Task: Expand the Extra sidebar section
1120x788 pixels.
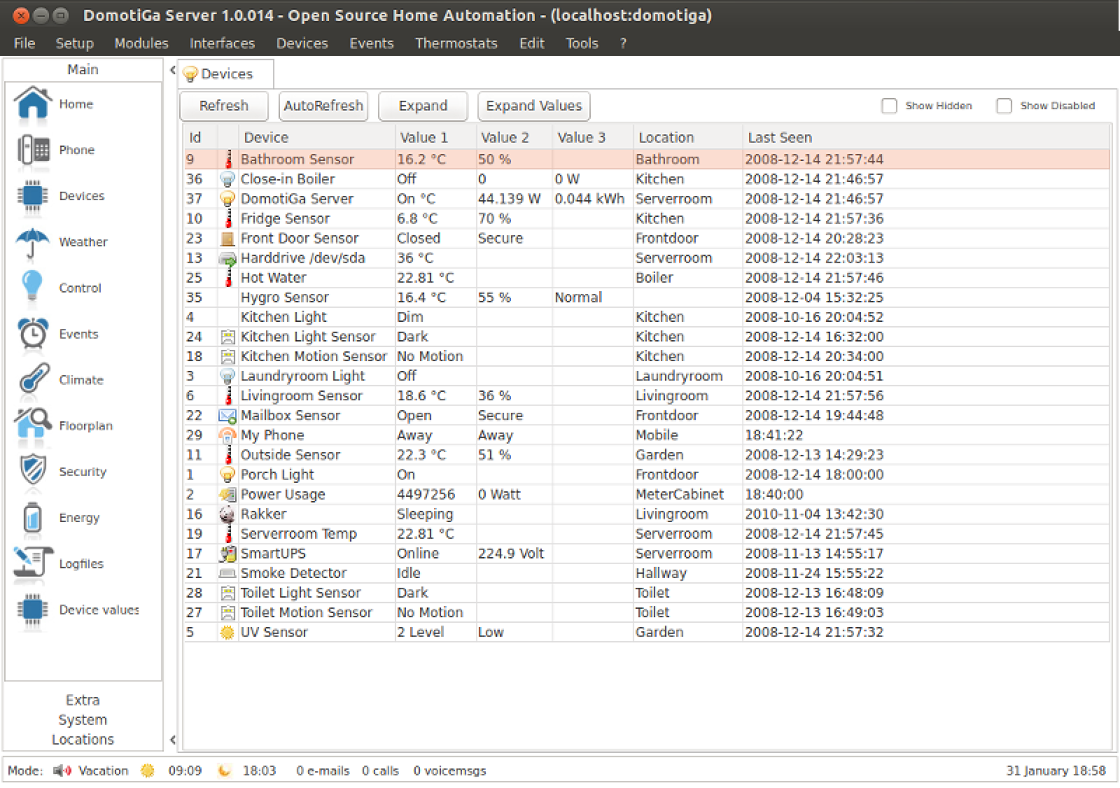Action: point(83,700)
